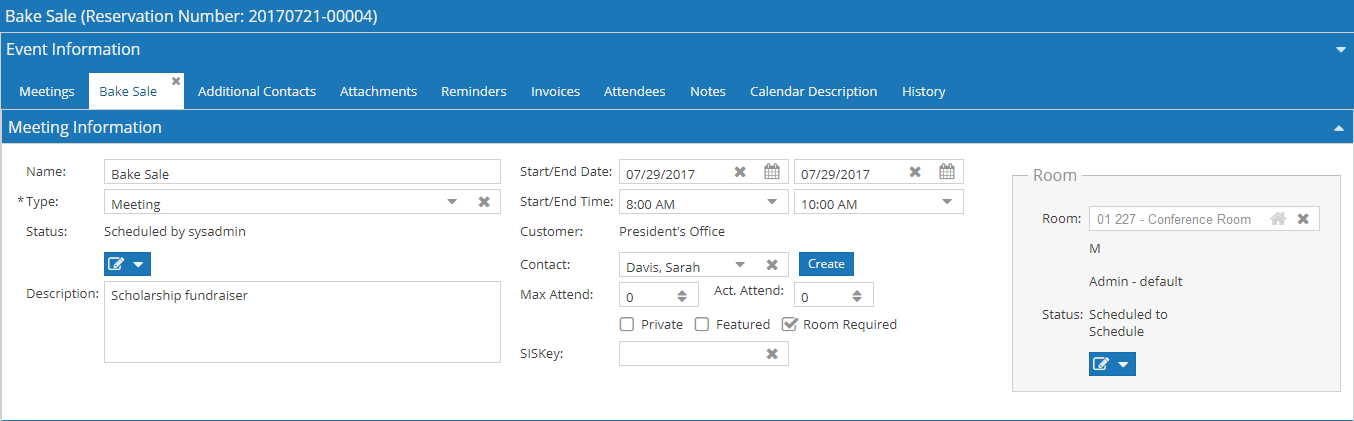The image size is (1354, 421).
Task: Open the Contact dropdown
Action: pyautogui.click(x=740, y=265)
